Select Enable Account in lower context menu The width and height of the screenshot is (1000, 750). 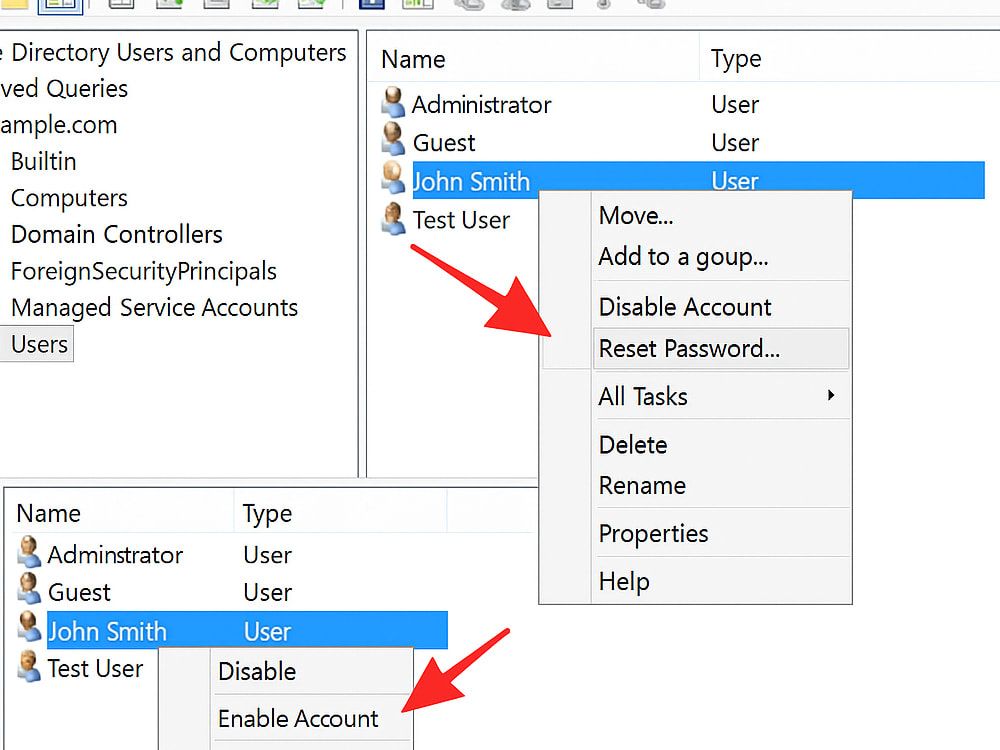tap(298, 719)
